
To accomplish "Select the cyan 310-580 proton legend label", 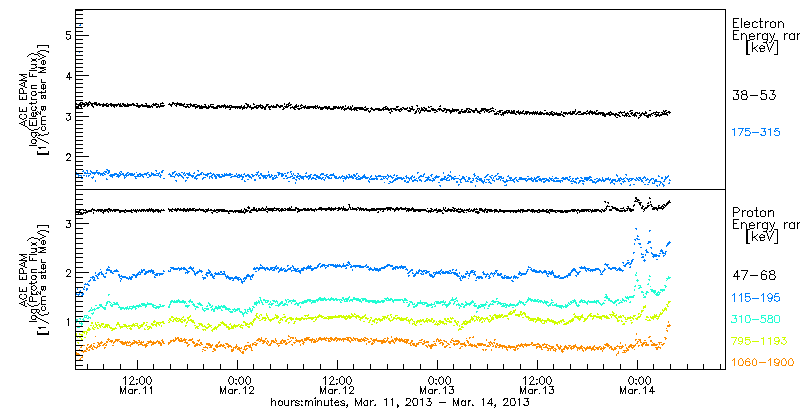I will coord(756,320).
